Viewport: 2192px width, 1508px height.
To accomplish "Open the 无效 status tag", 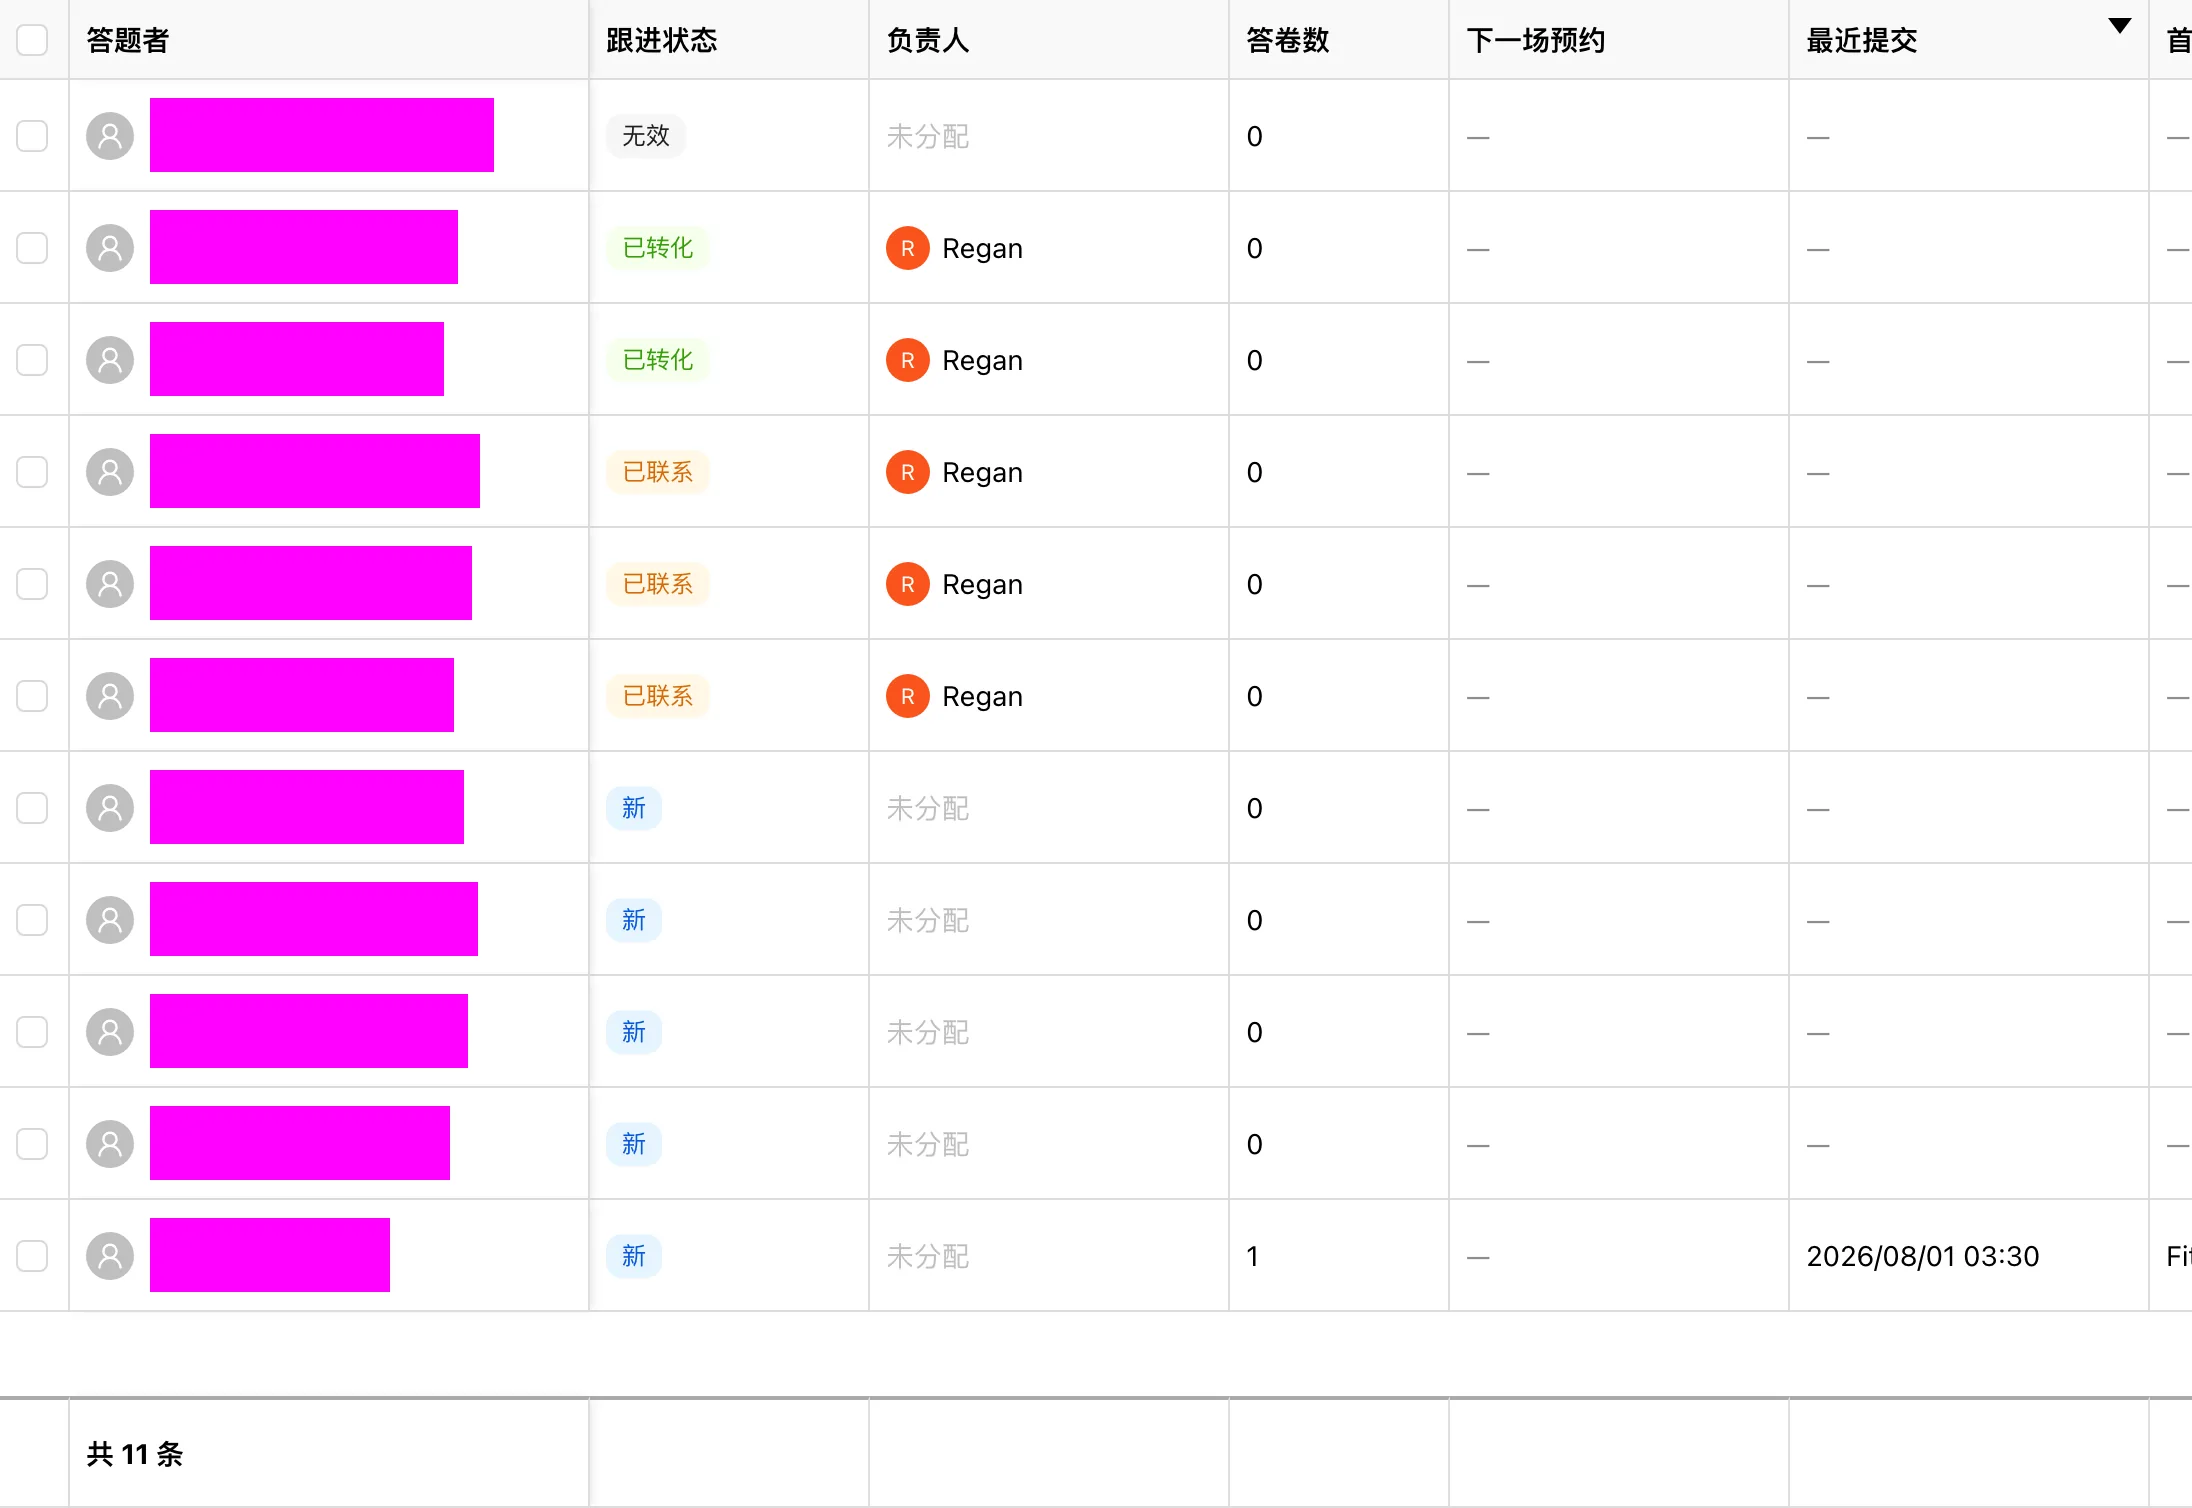I will (646, 136).
